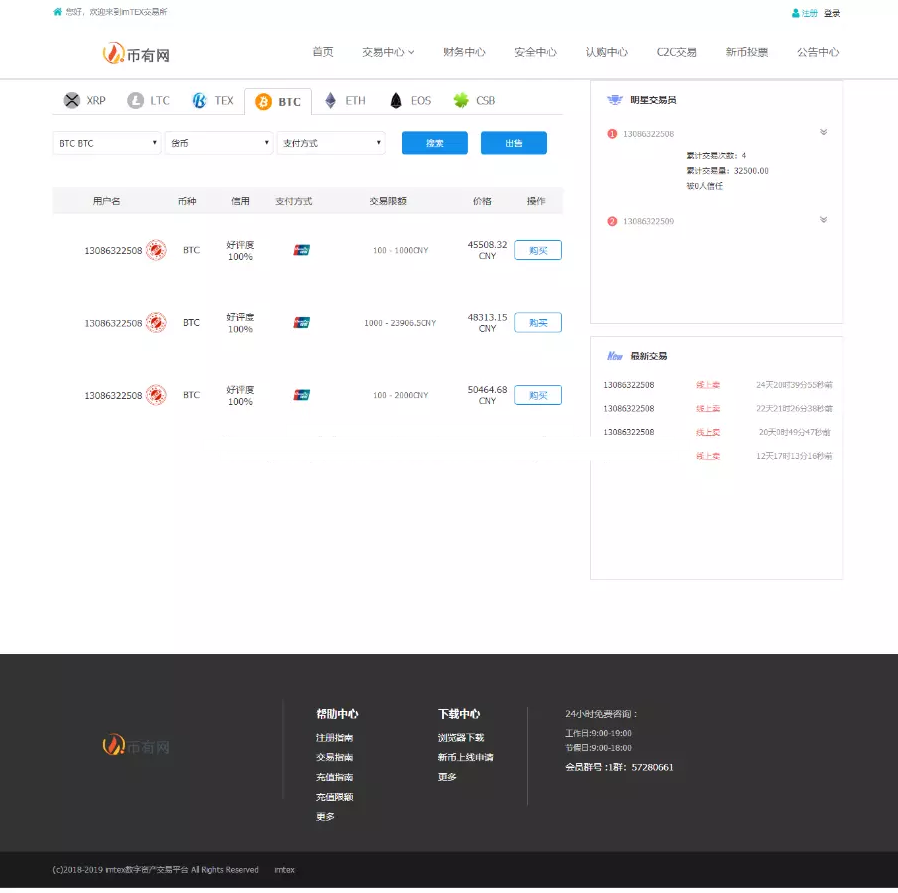Select the LTC coin icon

[135, 100]
